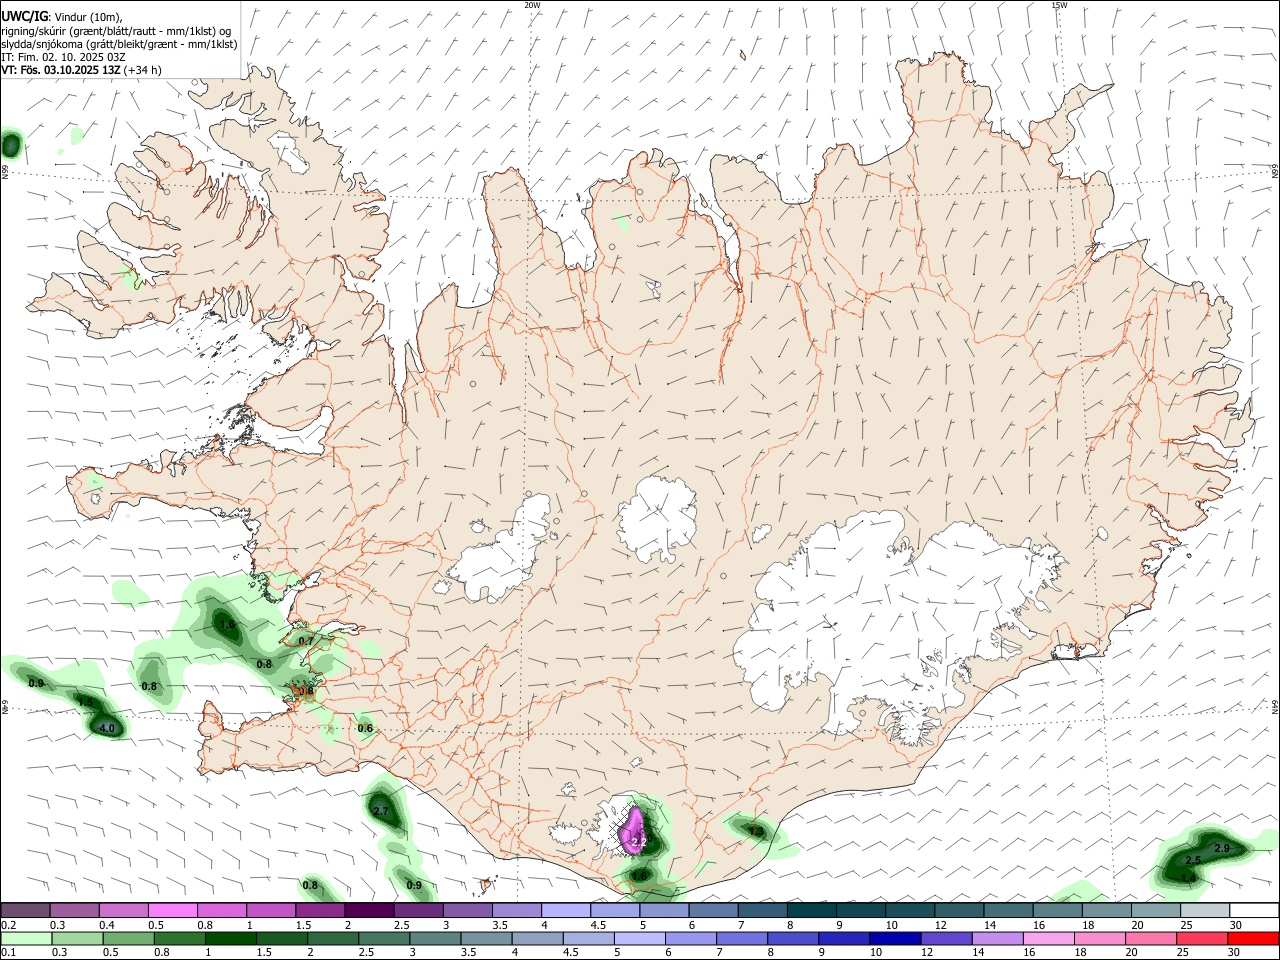
Task: Click the 'IT: Fim. 02. 10. 2025 03Z' line
Action: 63,57
